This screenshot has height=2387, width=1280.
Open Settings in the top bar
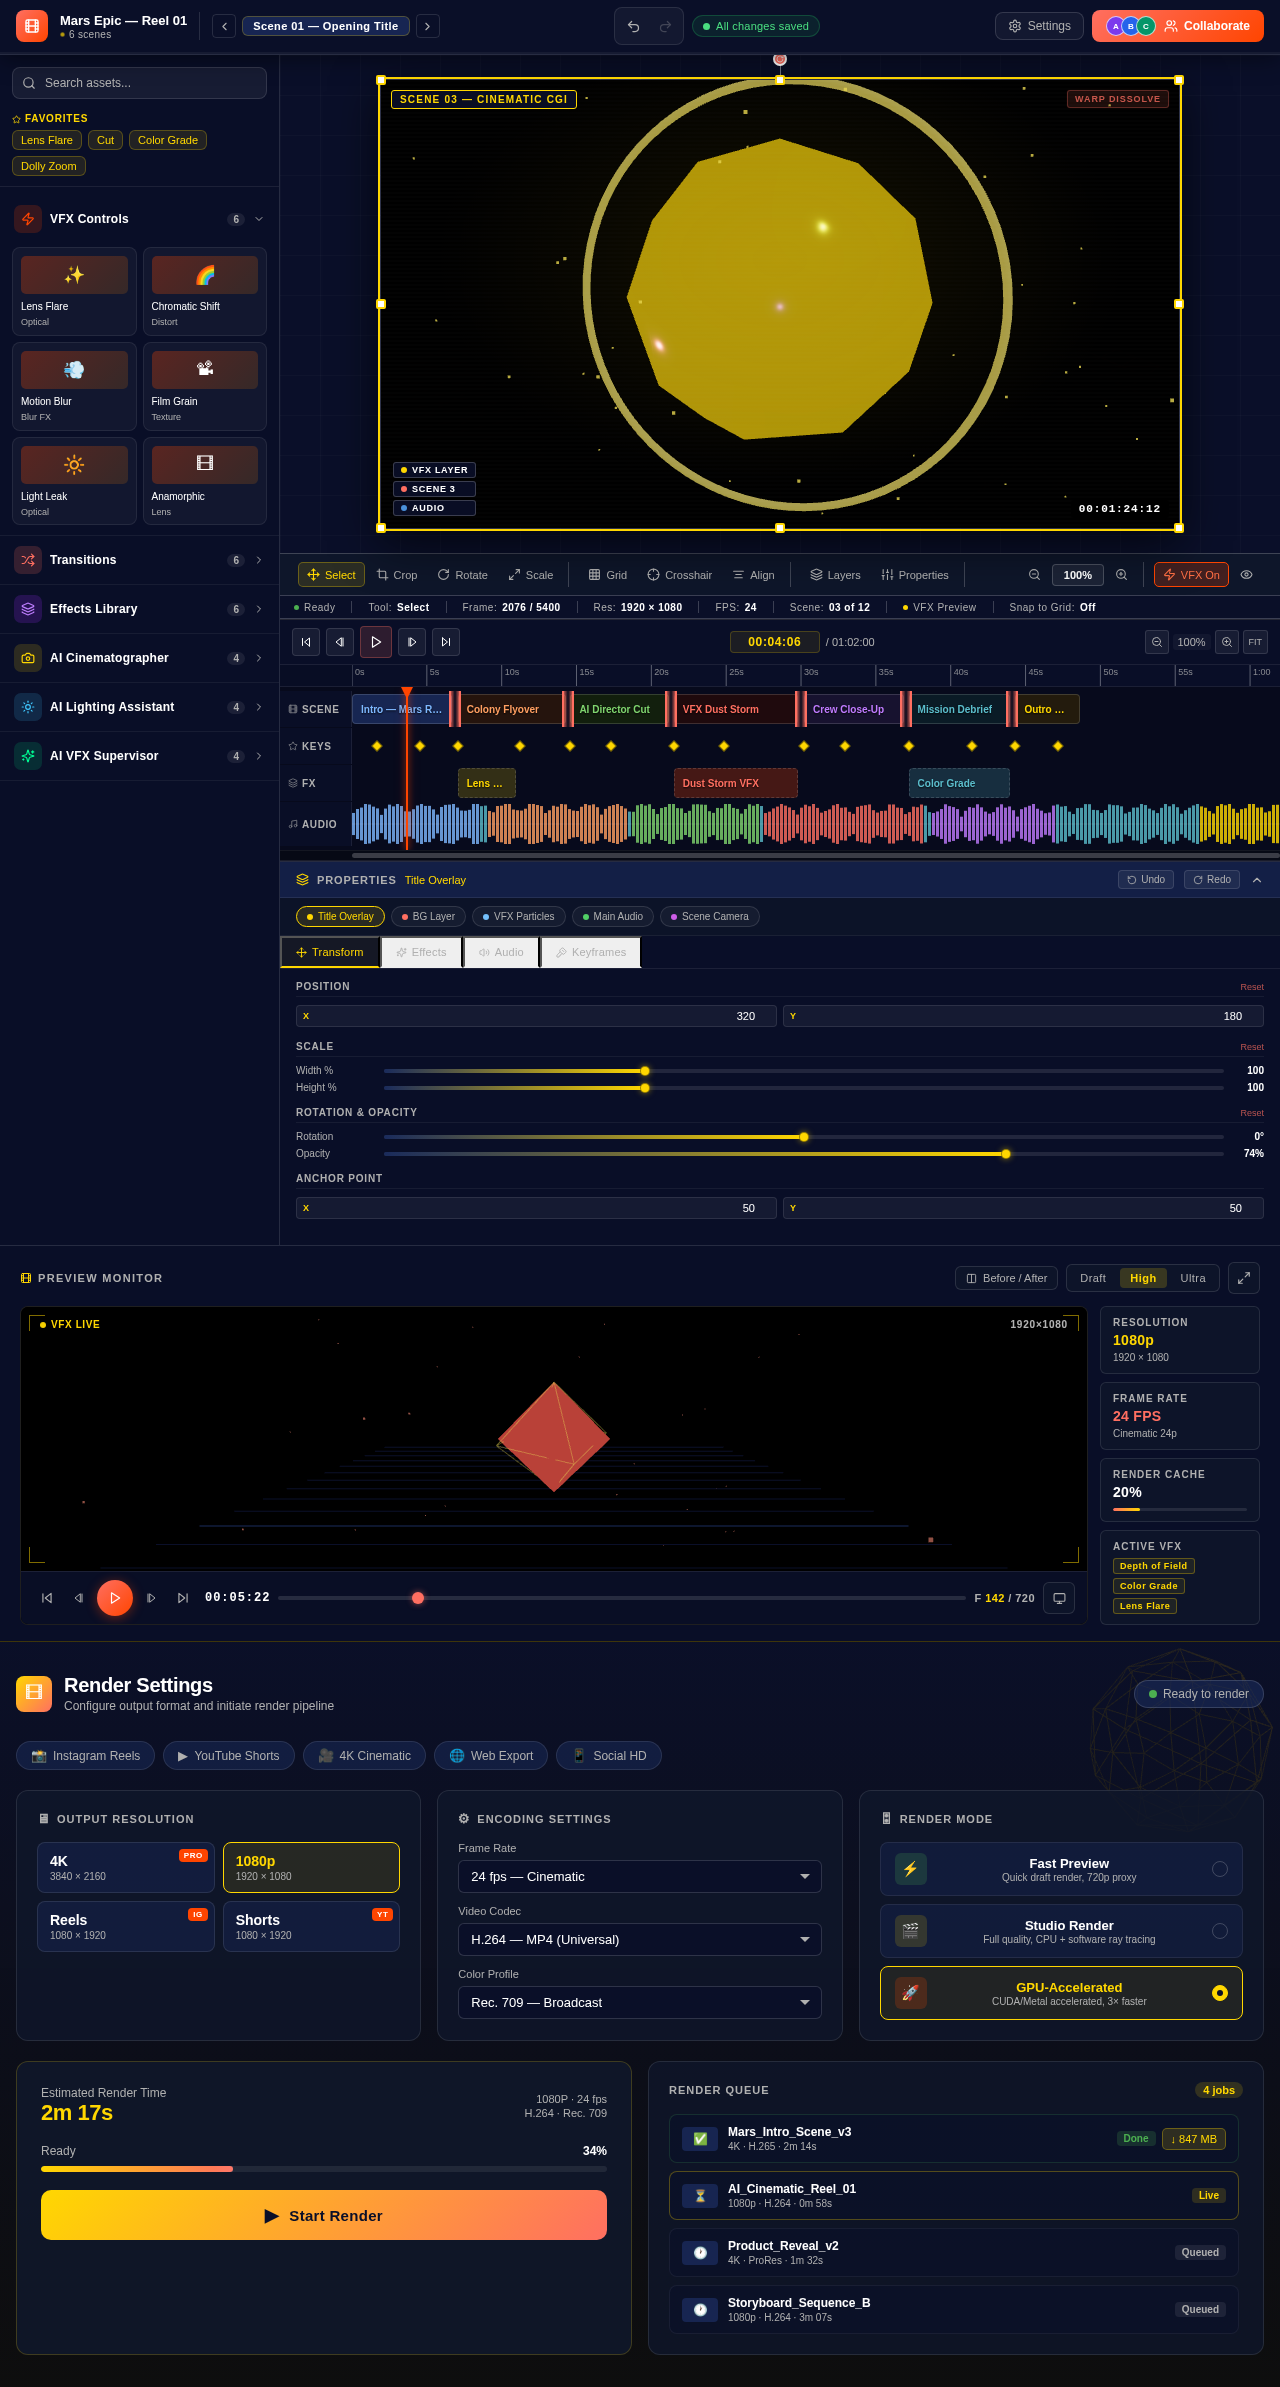[1039, 26]
